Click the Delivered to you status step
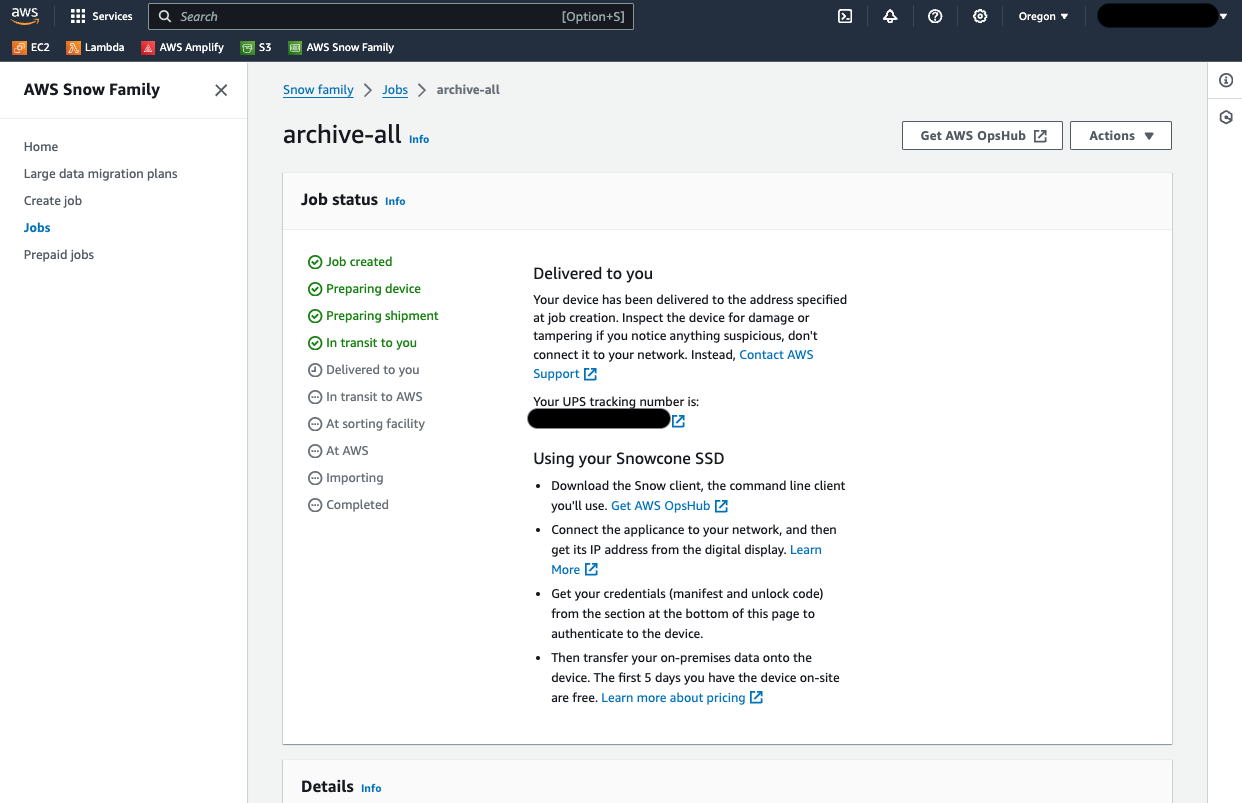The height and width of the screenshot is (803, 1242). click(364, 370)
